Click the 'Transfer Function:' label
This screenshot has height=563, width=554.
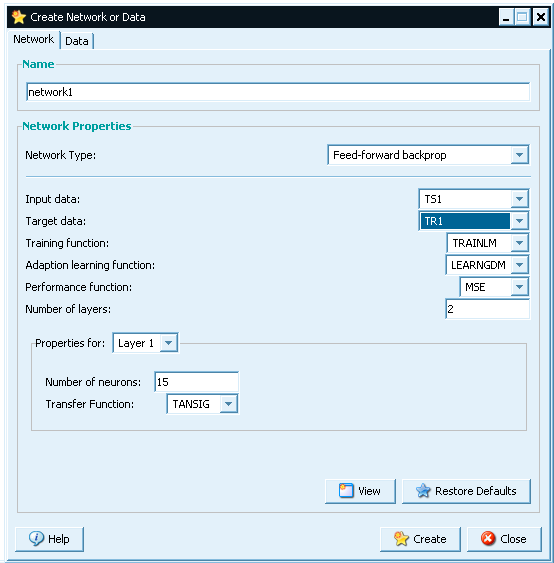(89, 404)
